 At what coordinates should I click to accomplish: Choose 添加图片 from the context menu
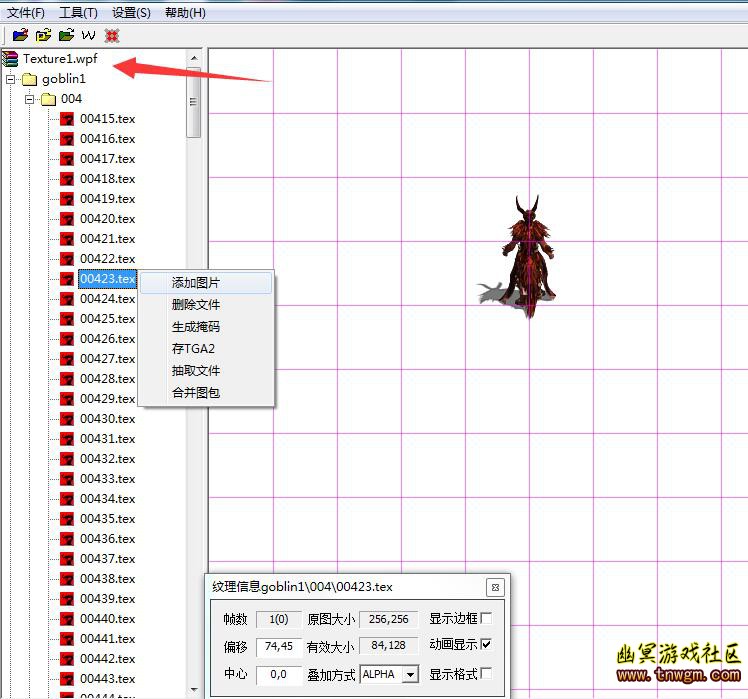click(x=206, y=283)
